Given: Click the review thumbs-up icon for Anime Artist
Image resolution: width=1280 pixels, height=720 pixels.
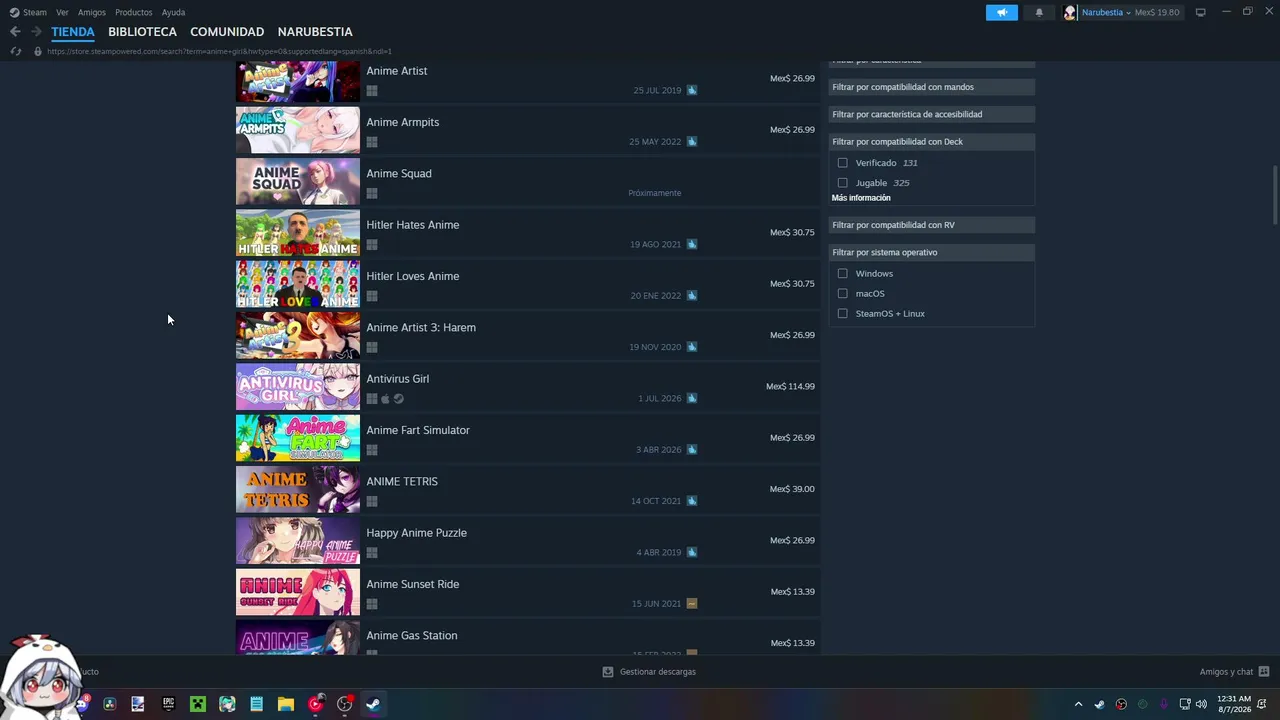Looking at the screenshot, I should [692, 90].
